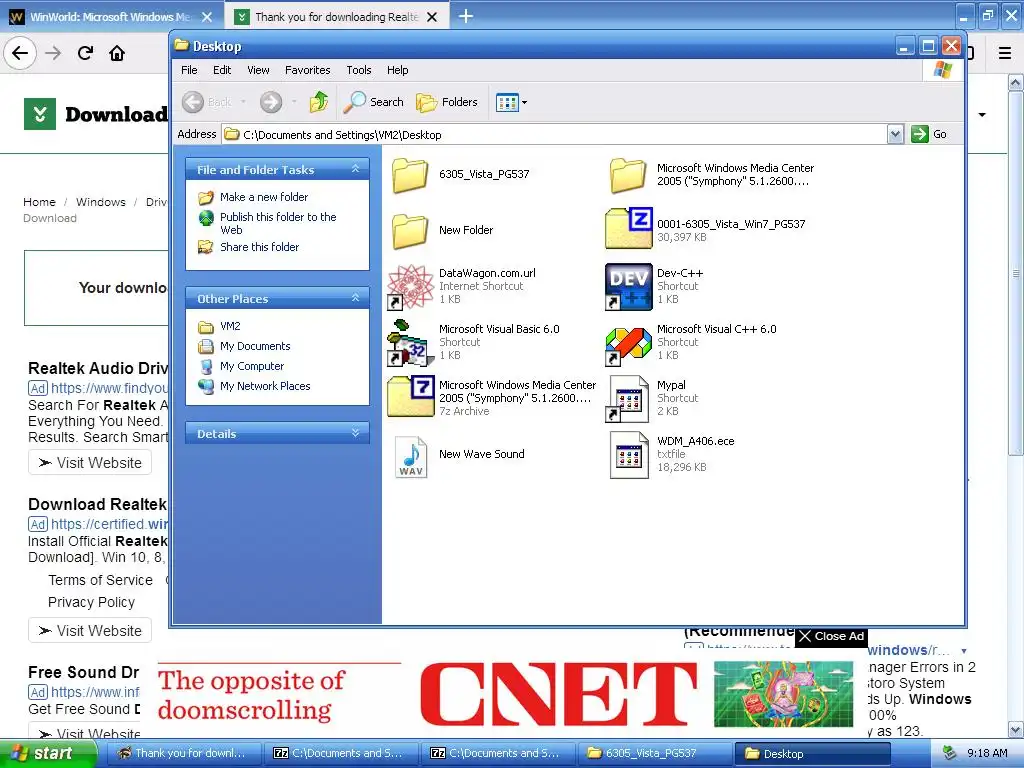
Task: Open the View menu
Action: [x=258, y=70]
